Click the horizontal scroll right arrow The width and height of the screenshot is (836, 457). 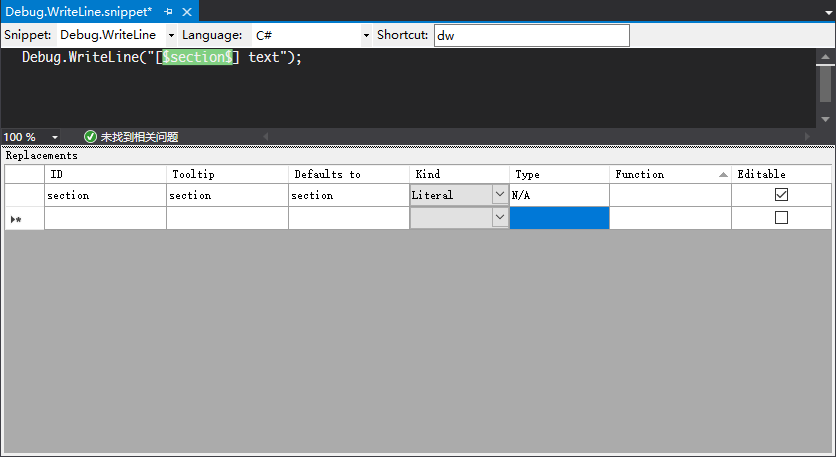pos(808,136)
